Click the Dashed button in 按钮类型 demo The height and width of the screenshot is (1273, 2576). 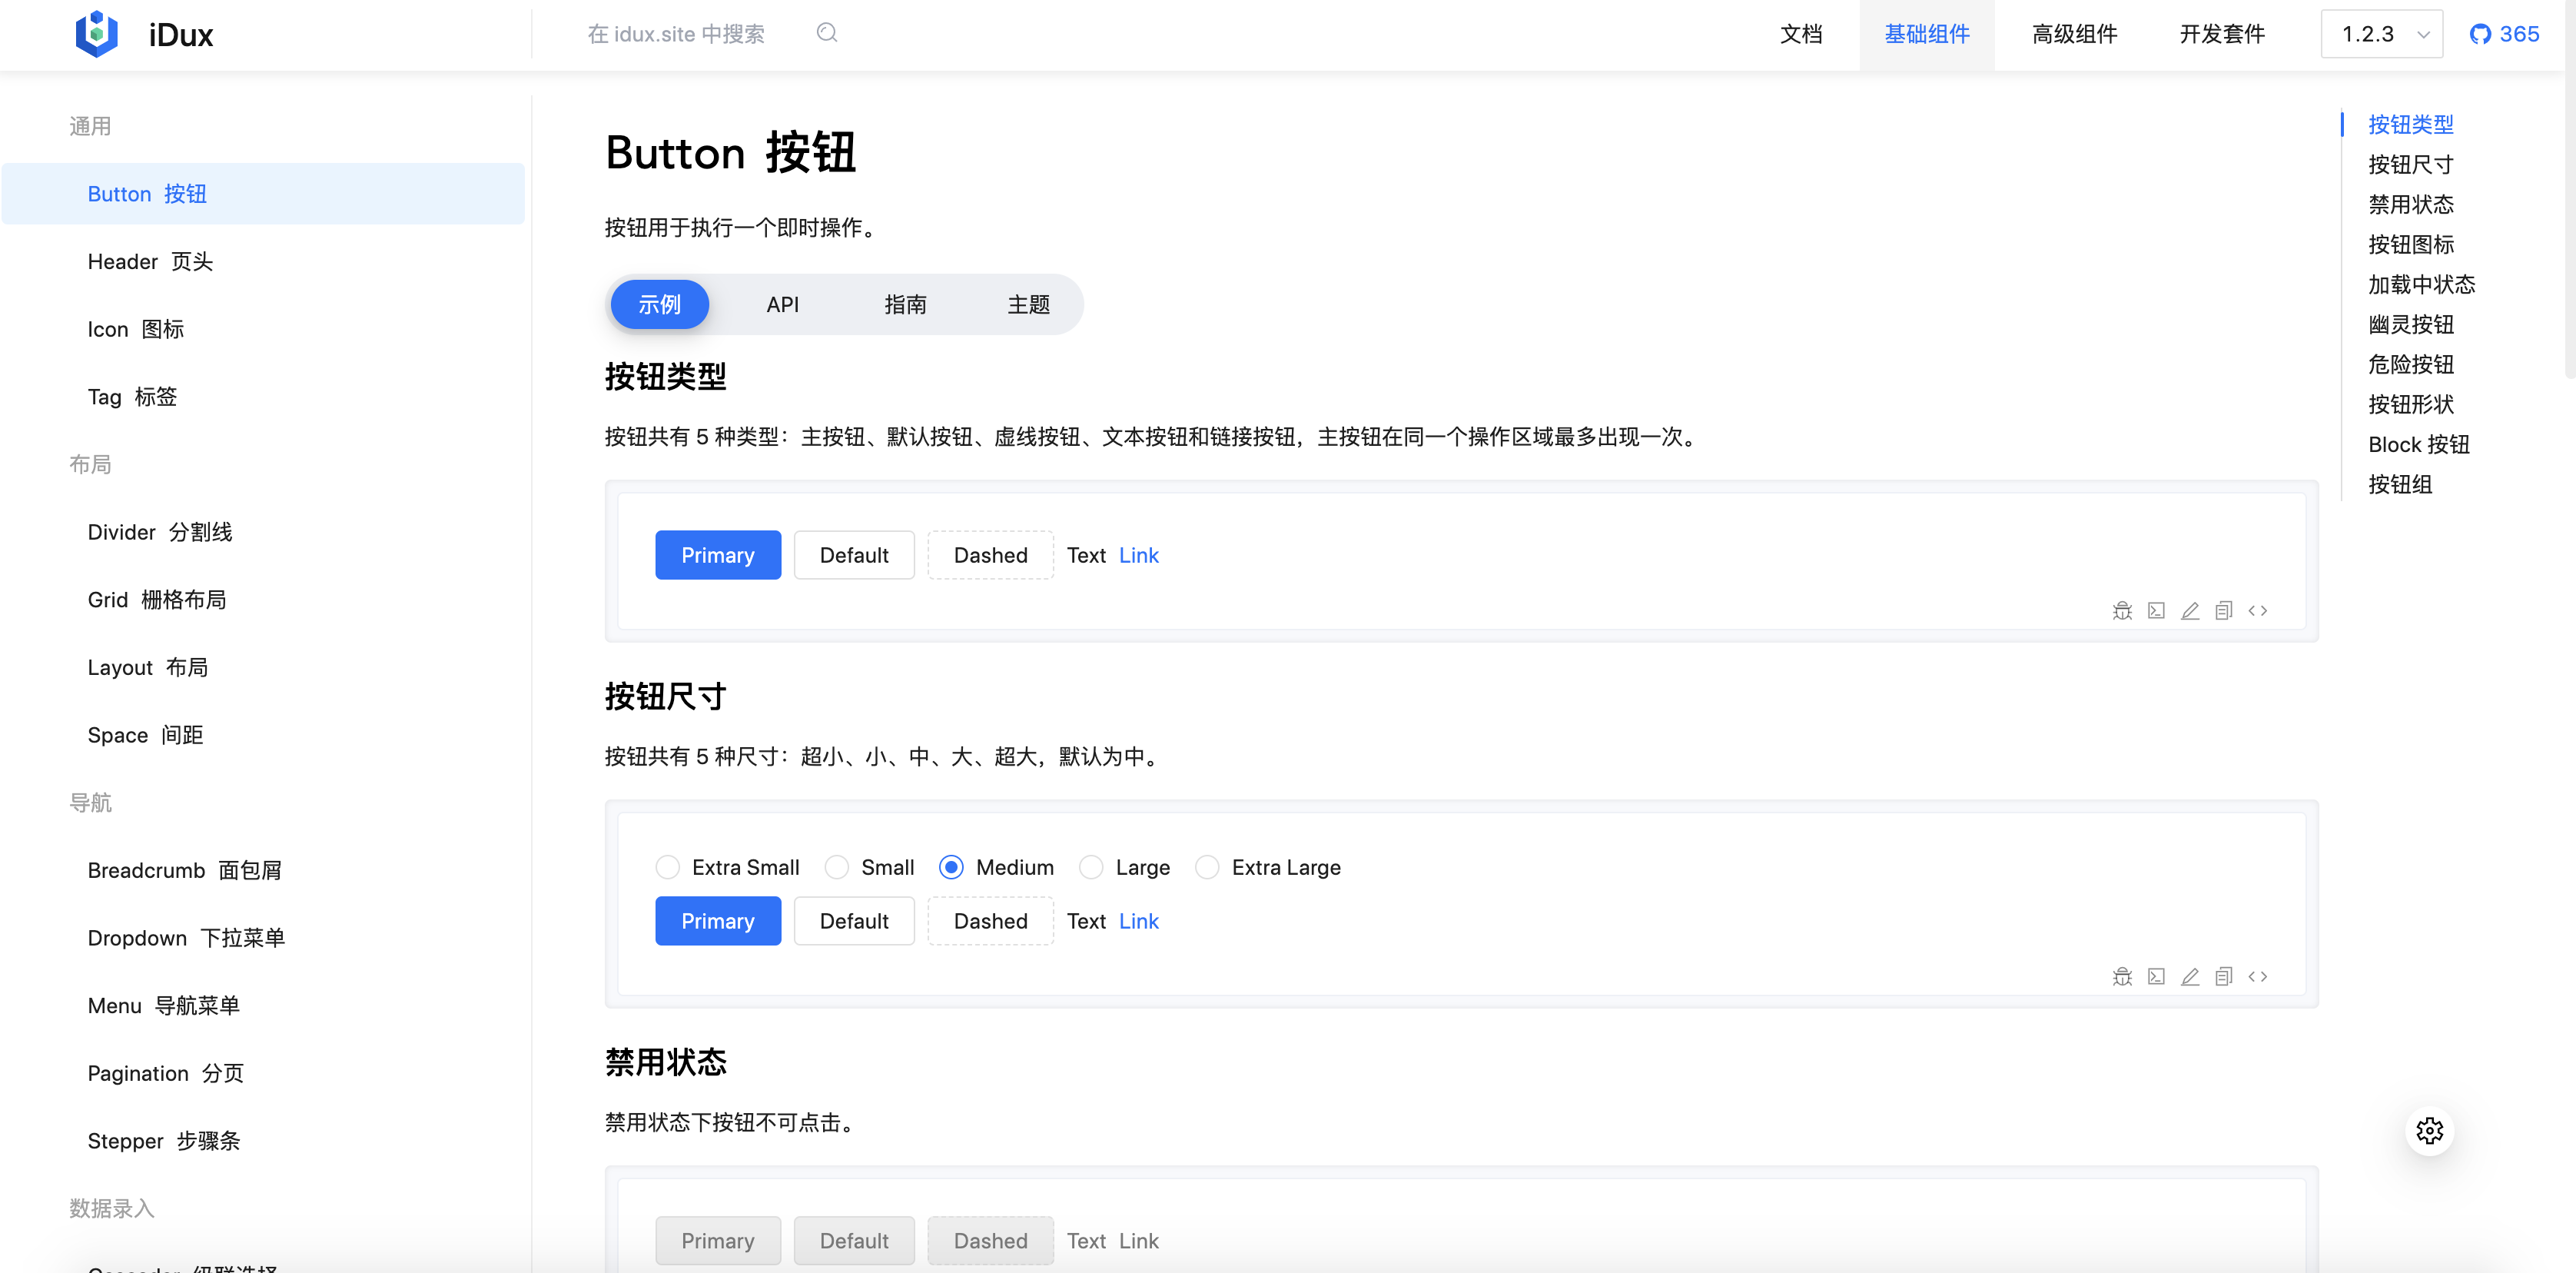click(990, 555)
